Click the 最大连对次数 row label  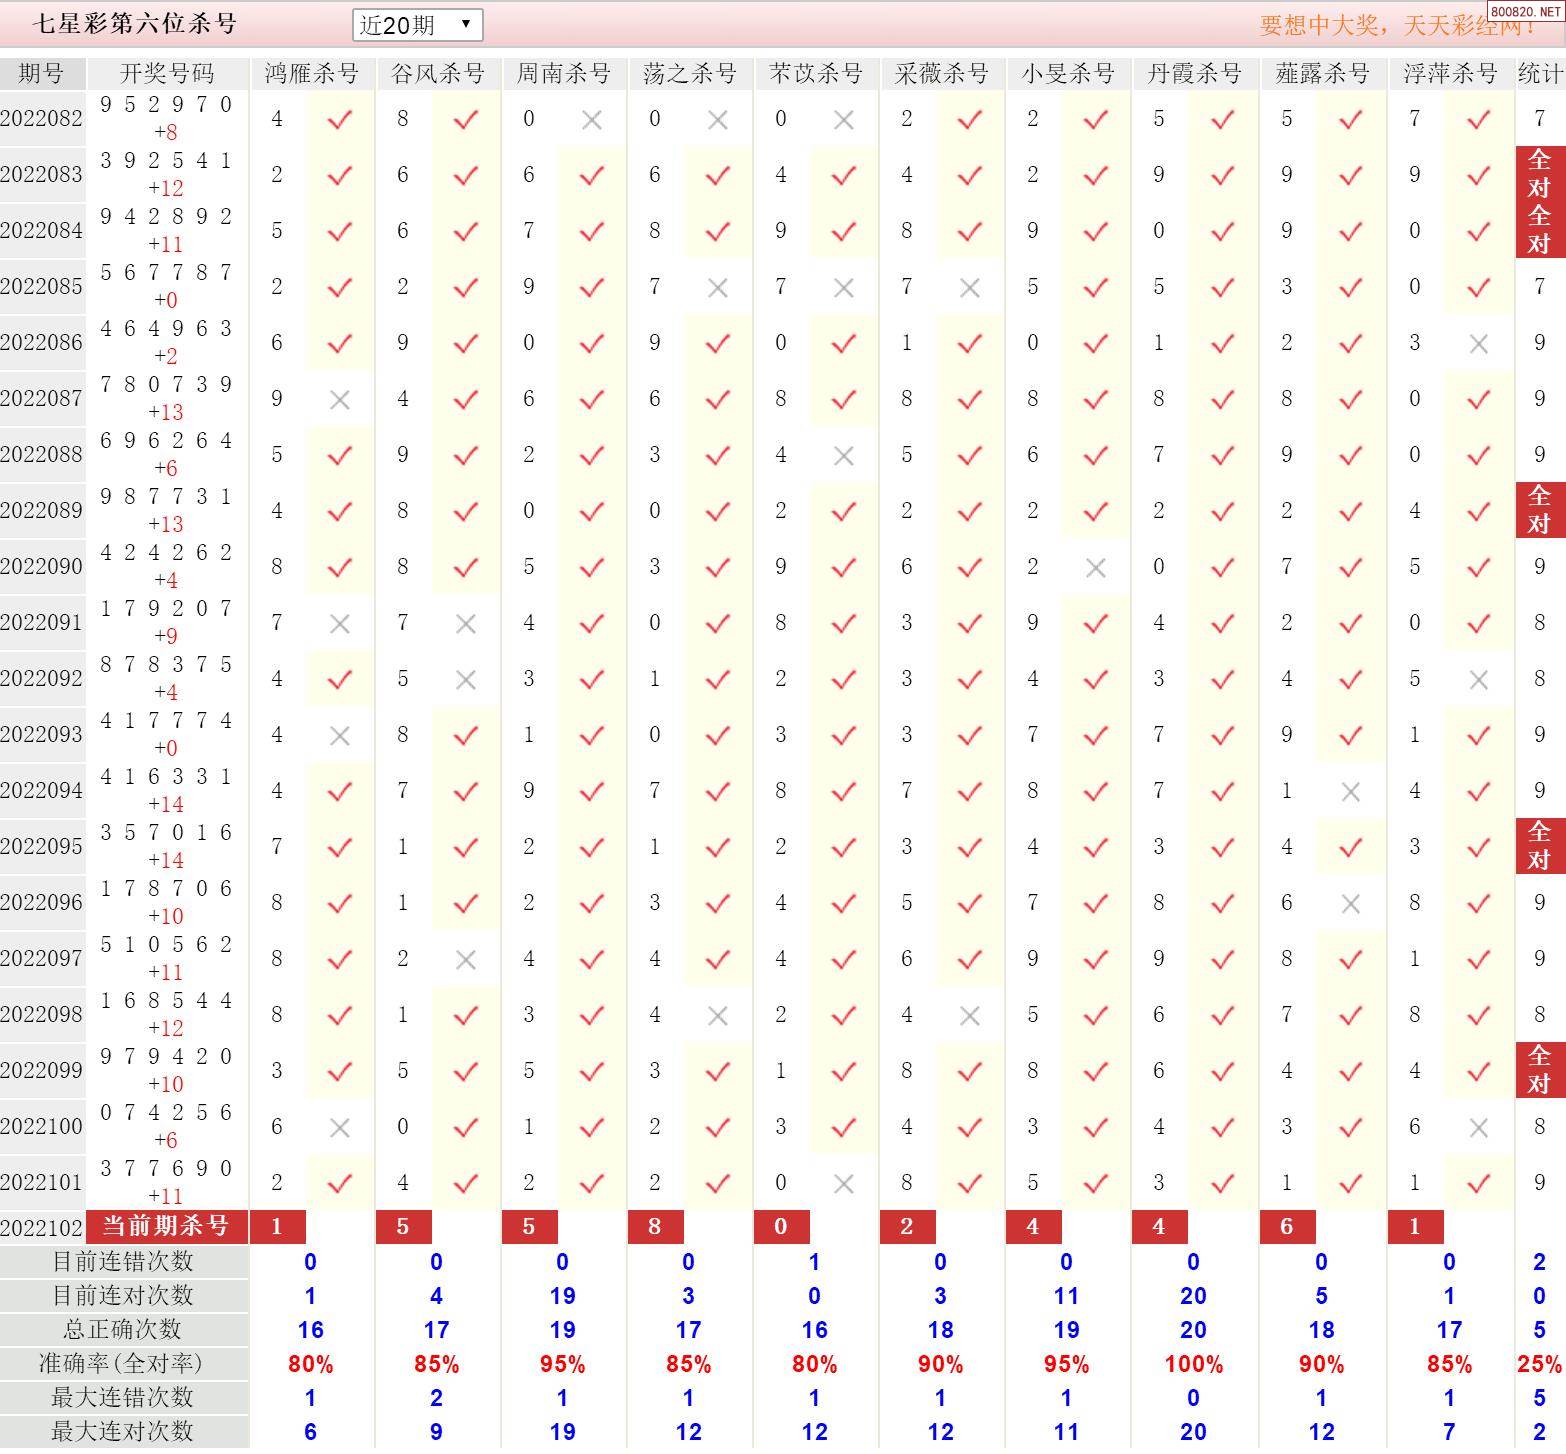[x=123, y=1432]
